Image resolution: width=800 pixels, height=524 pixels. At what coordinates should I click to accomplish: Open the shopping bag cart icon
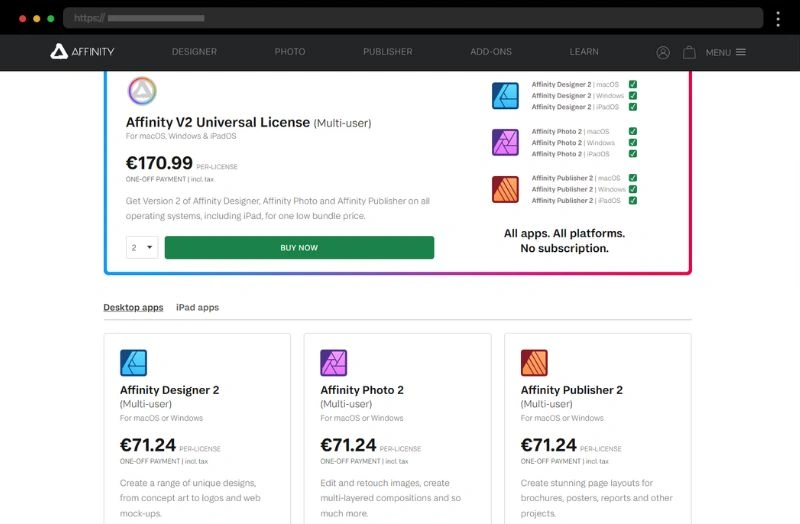(x=689, y=52)
